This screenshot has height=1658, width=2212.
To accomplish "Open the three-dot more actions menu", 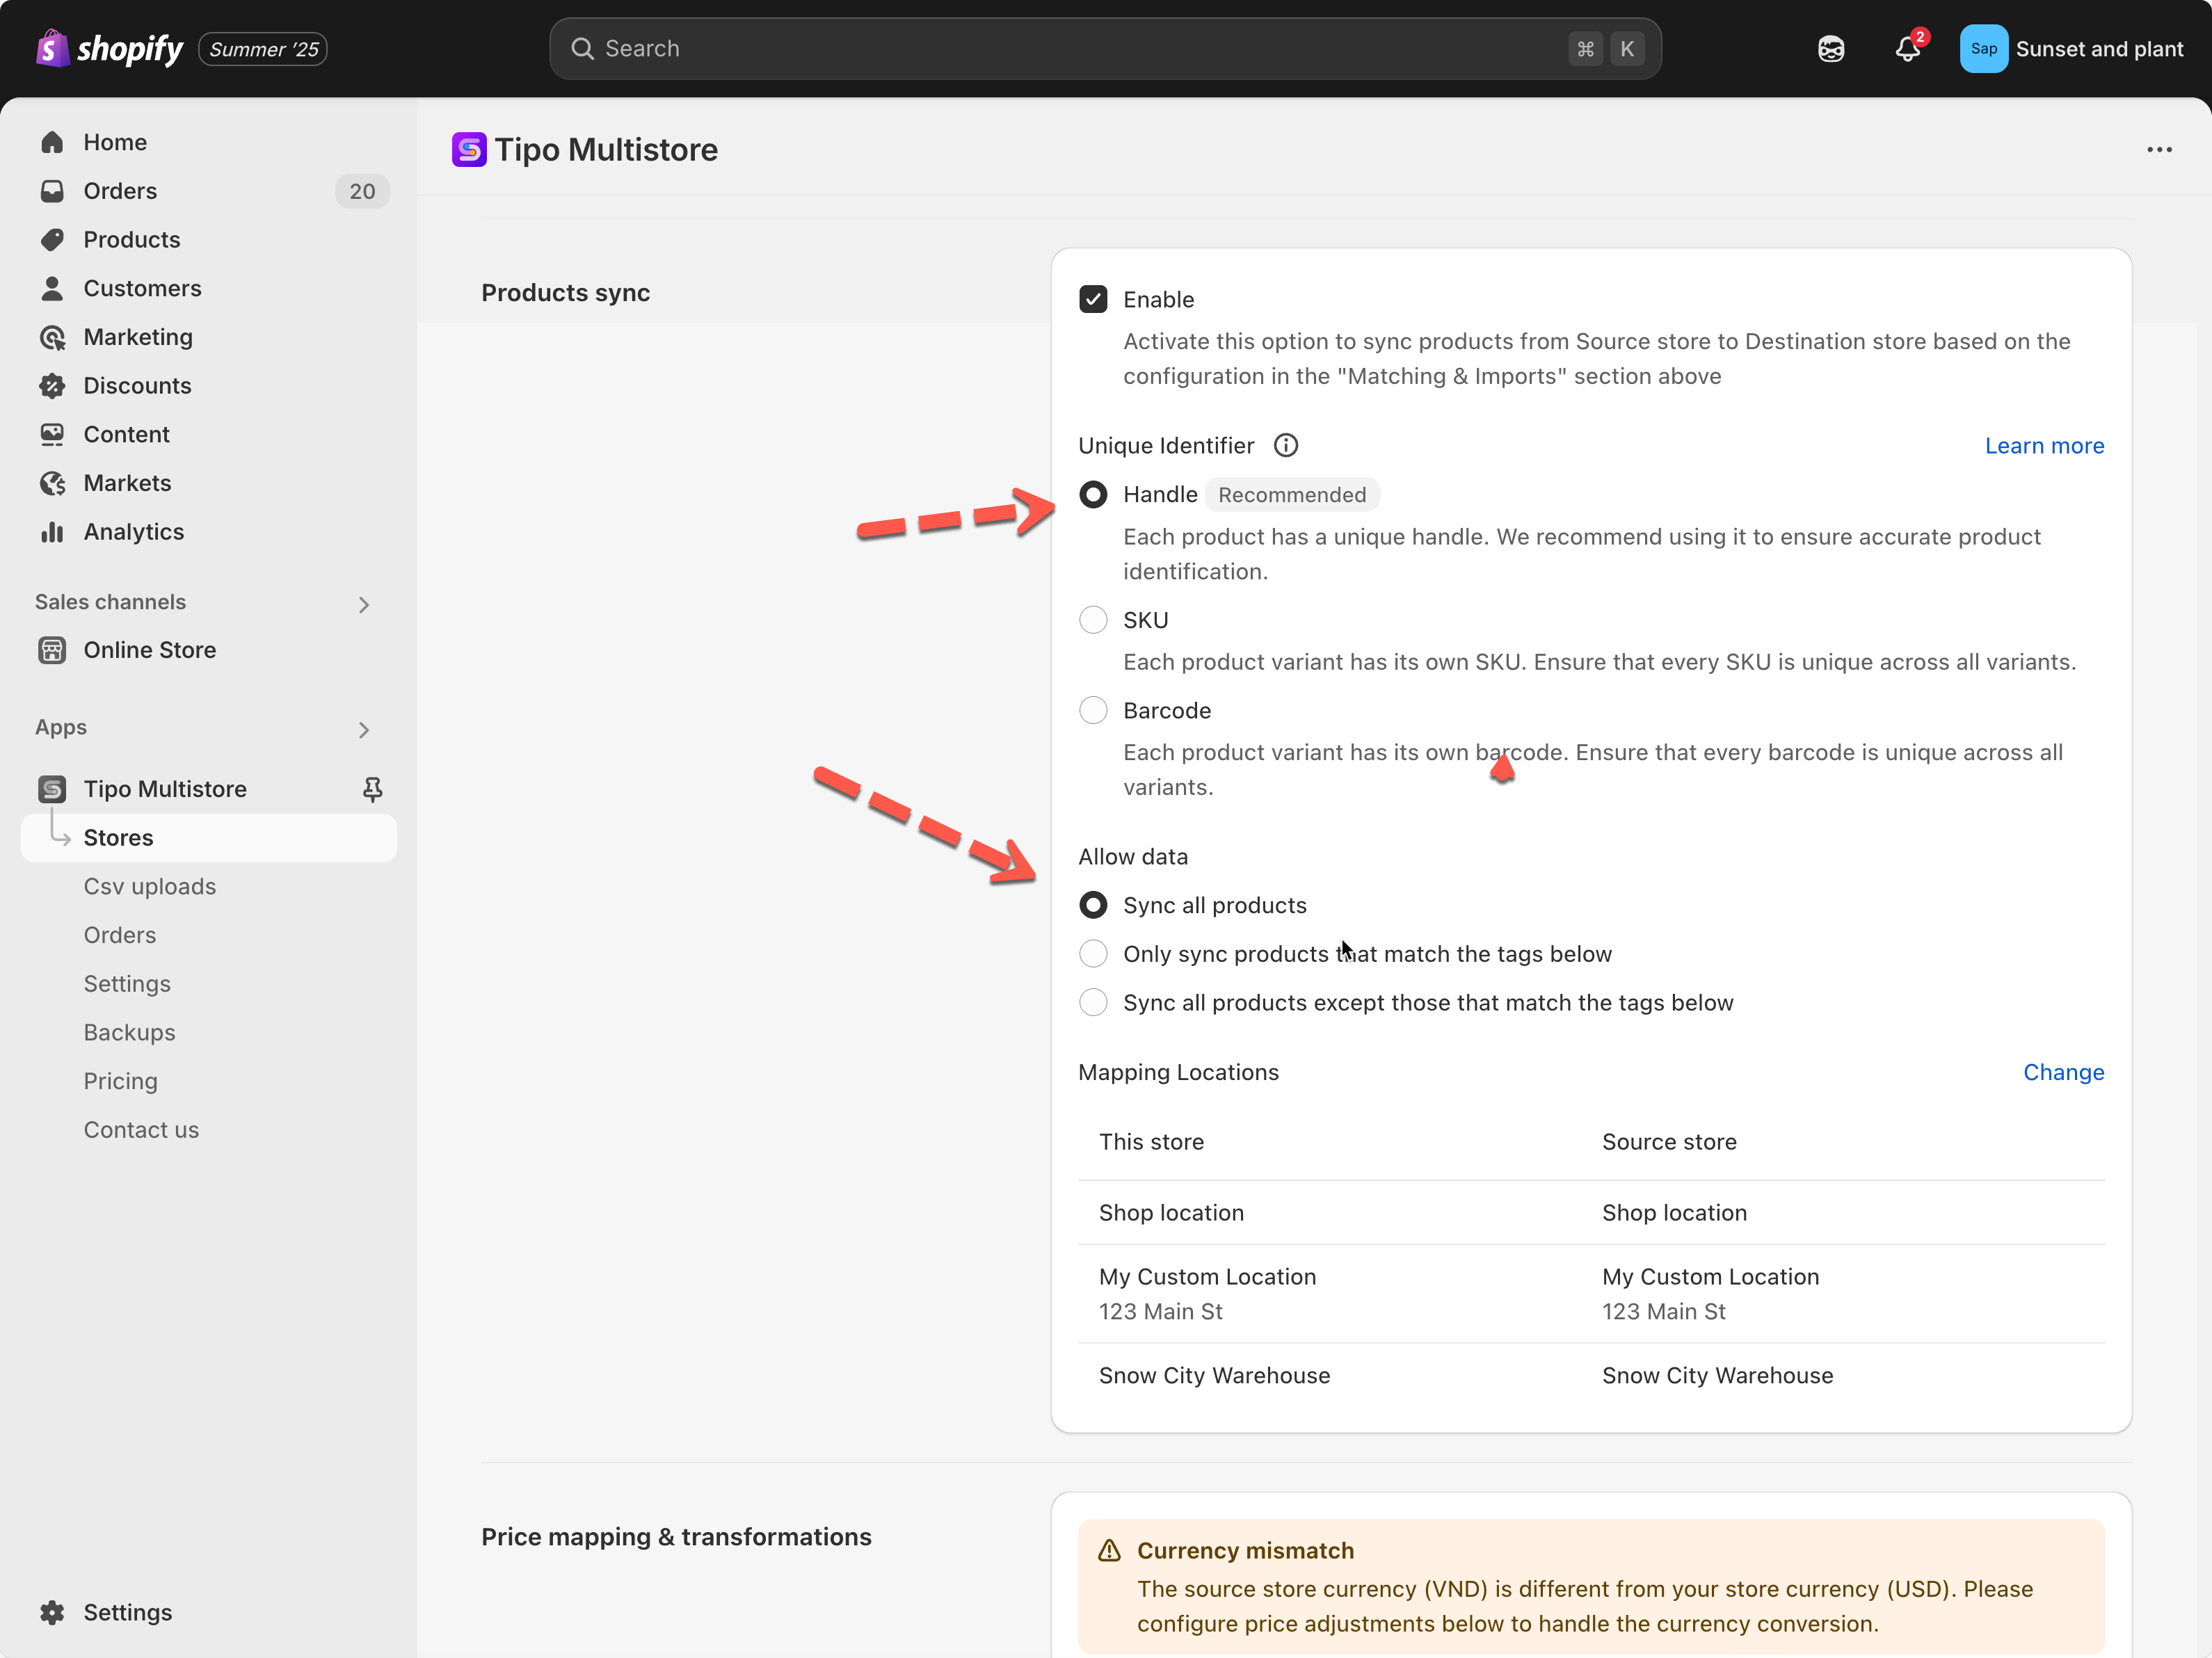I will [2159, 150].
